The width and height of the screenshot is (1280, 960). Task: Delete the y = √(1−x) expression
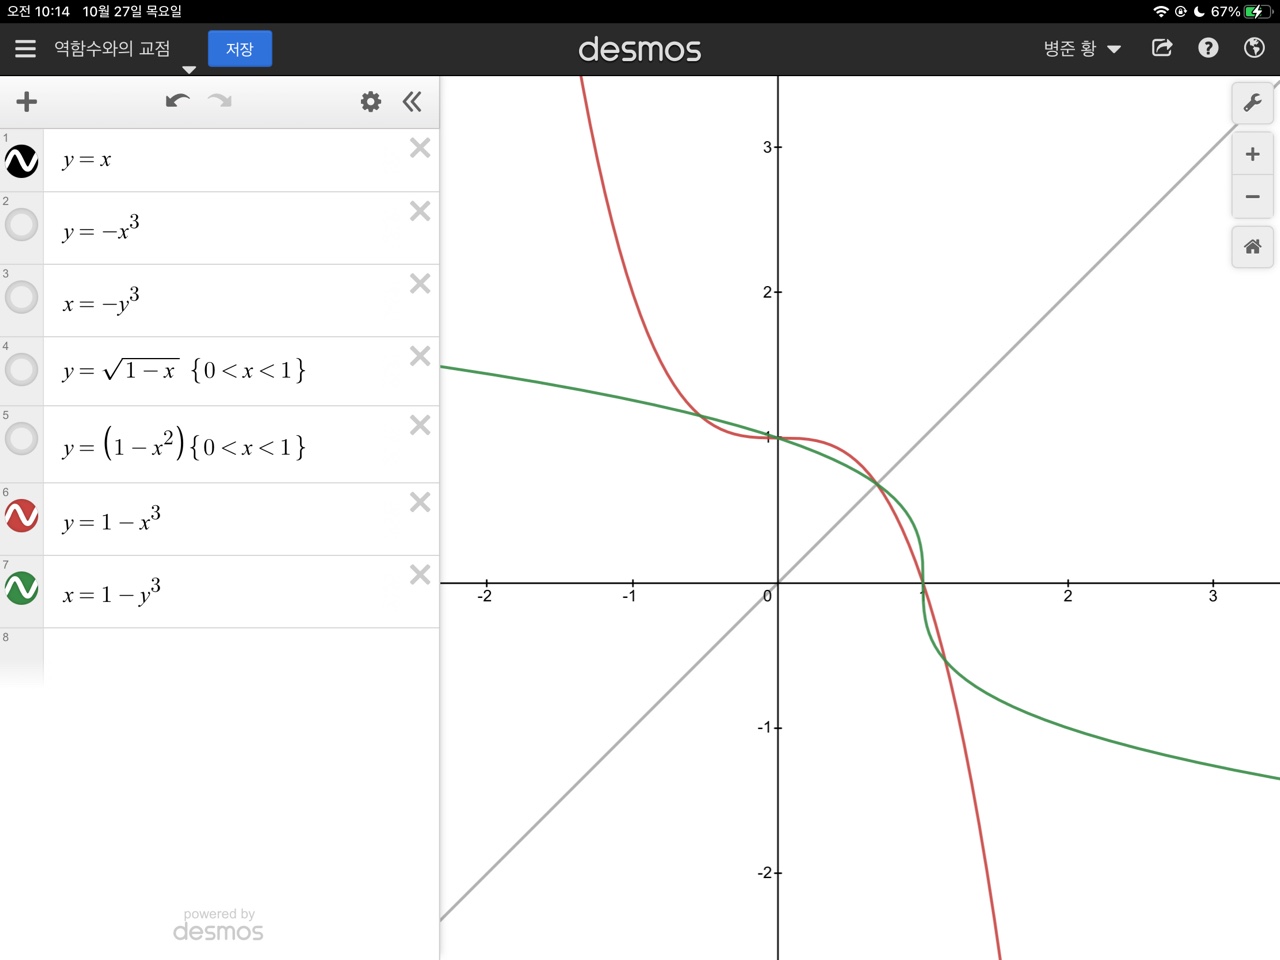click(420, 356)
